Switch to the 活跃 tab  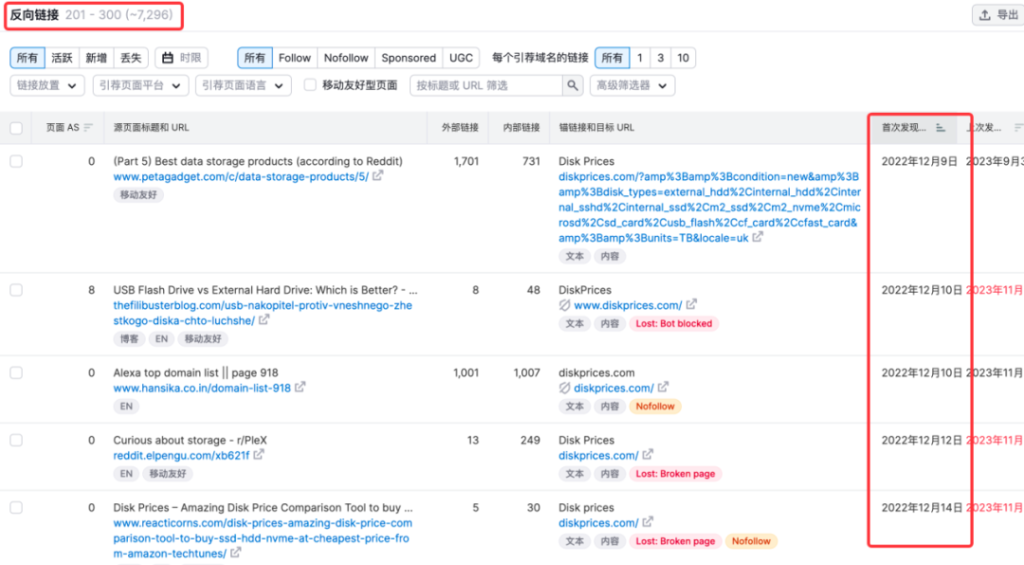tap(62, 58)
